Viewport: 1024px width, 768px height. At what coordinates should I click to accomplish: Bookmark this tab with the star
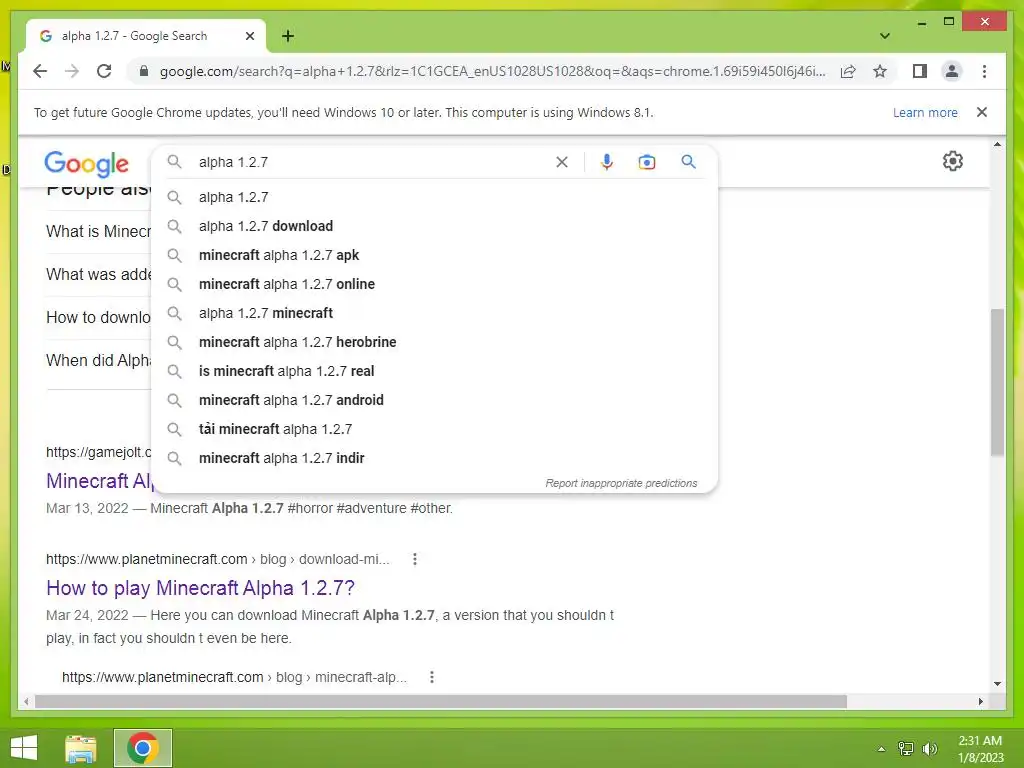tap(880, 71)
